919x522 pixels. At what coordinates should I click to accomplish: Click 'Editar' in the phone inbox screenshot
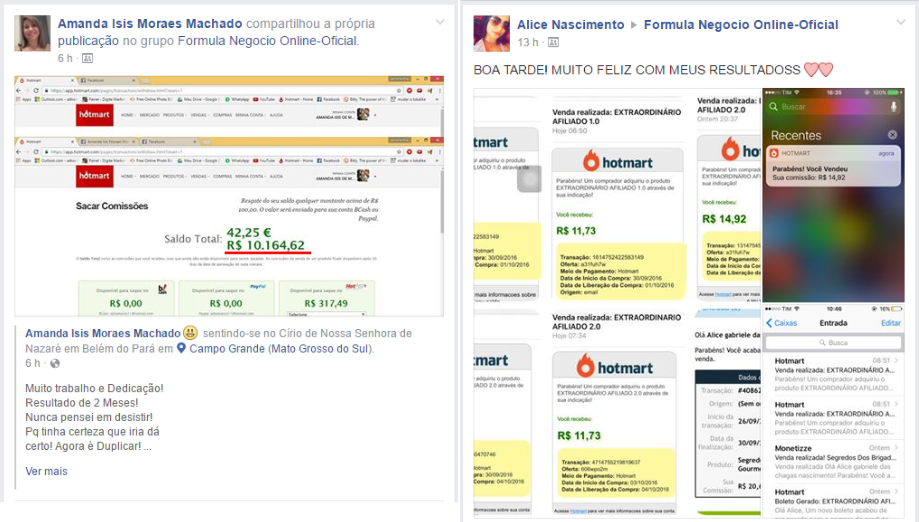click(891, 323)
